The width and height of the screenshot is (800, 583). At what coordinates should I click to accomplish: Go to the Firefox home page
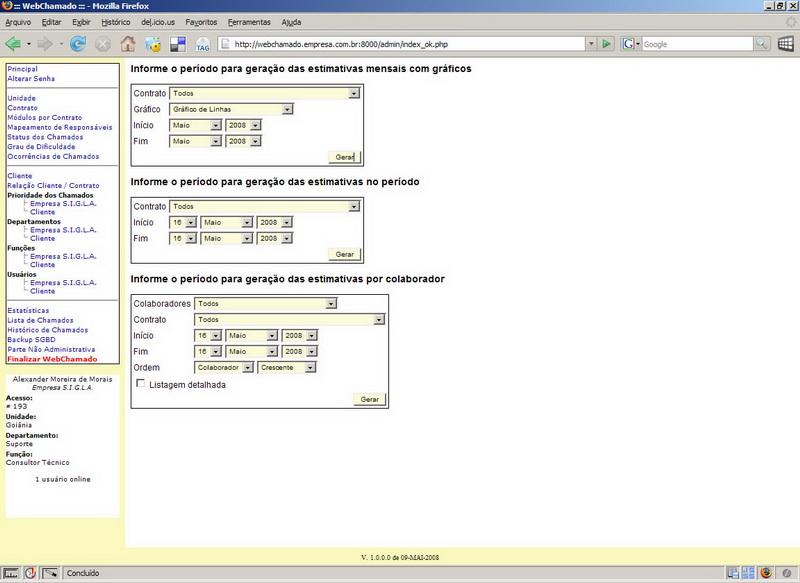pyautogui.click(x=128, y=44)
